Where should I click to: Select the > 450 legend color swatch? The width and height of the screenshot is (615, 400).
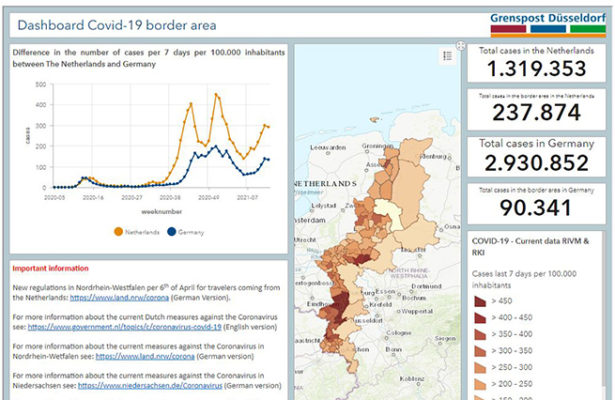(480, 301)
